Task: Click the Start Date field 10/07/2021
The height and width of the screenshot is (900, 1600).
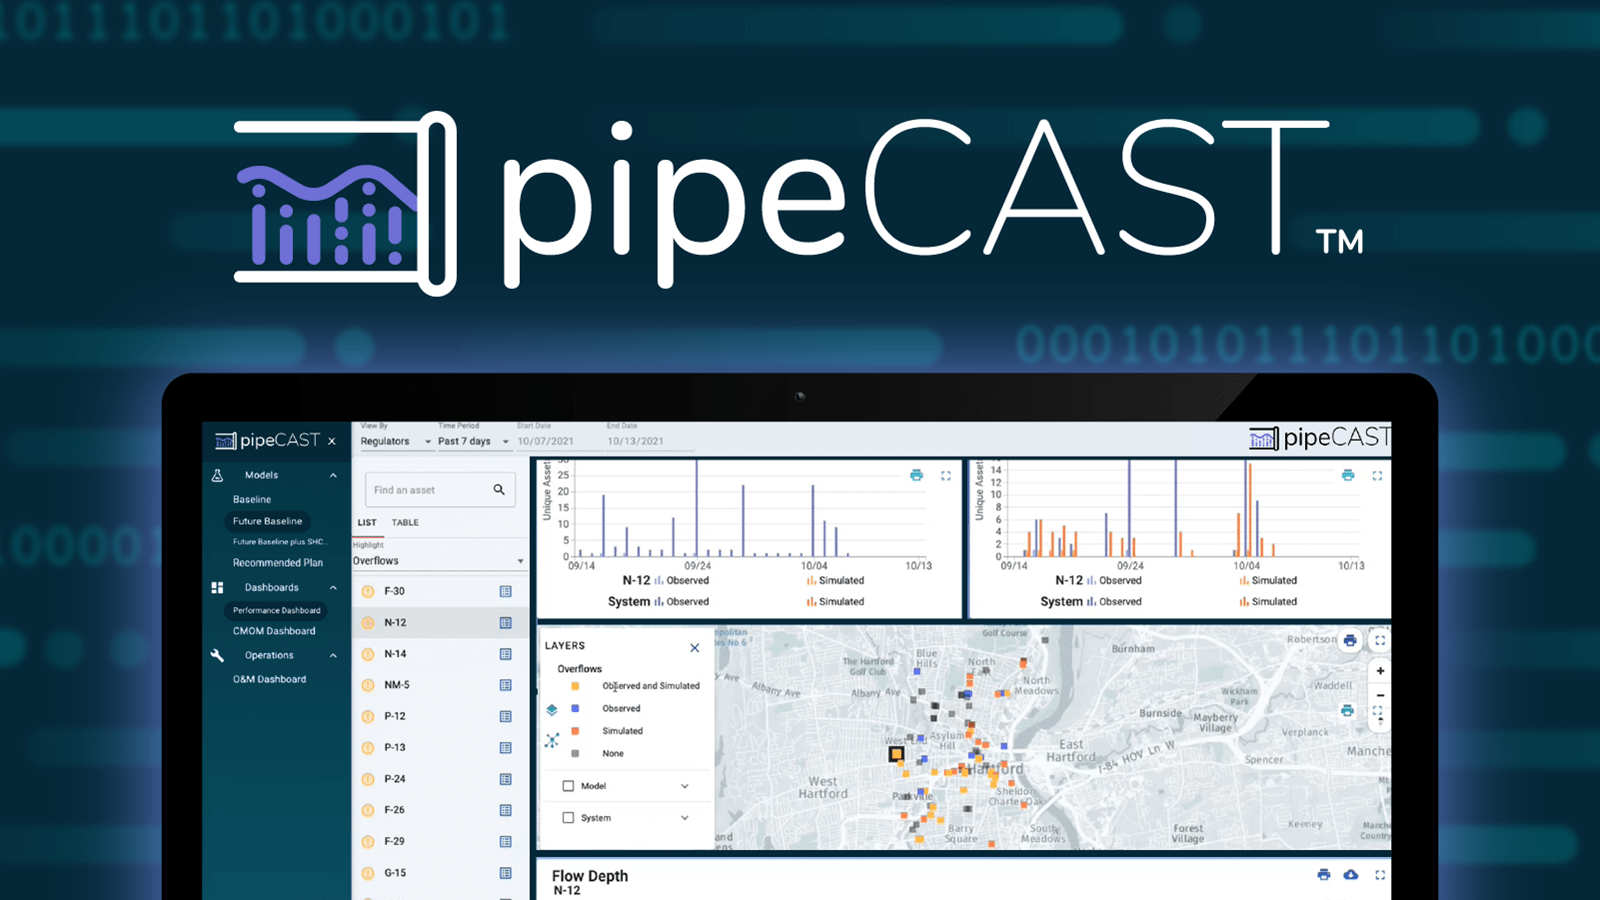Action: pyautogui.click(x=560, y=441)
